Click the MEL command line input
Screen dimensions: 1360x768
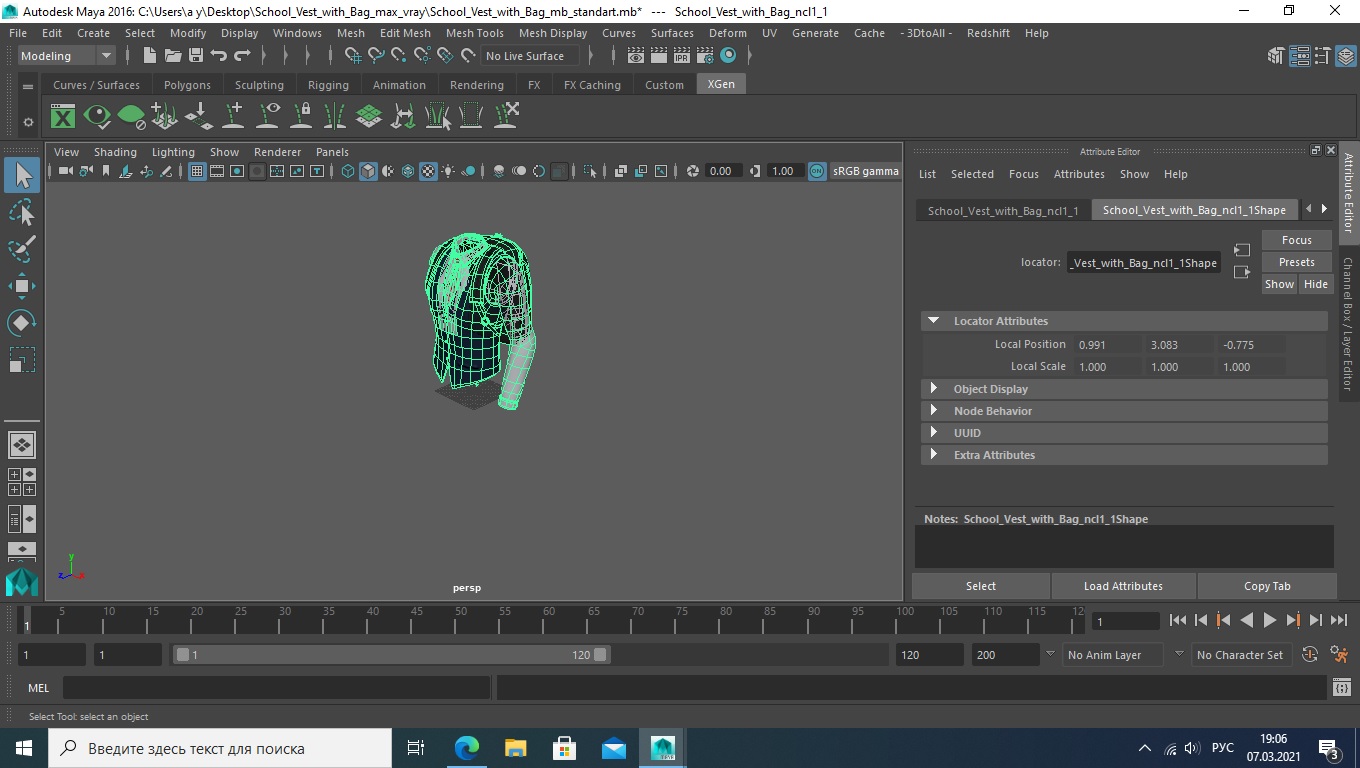coord(276,687)
